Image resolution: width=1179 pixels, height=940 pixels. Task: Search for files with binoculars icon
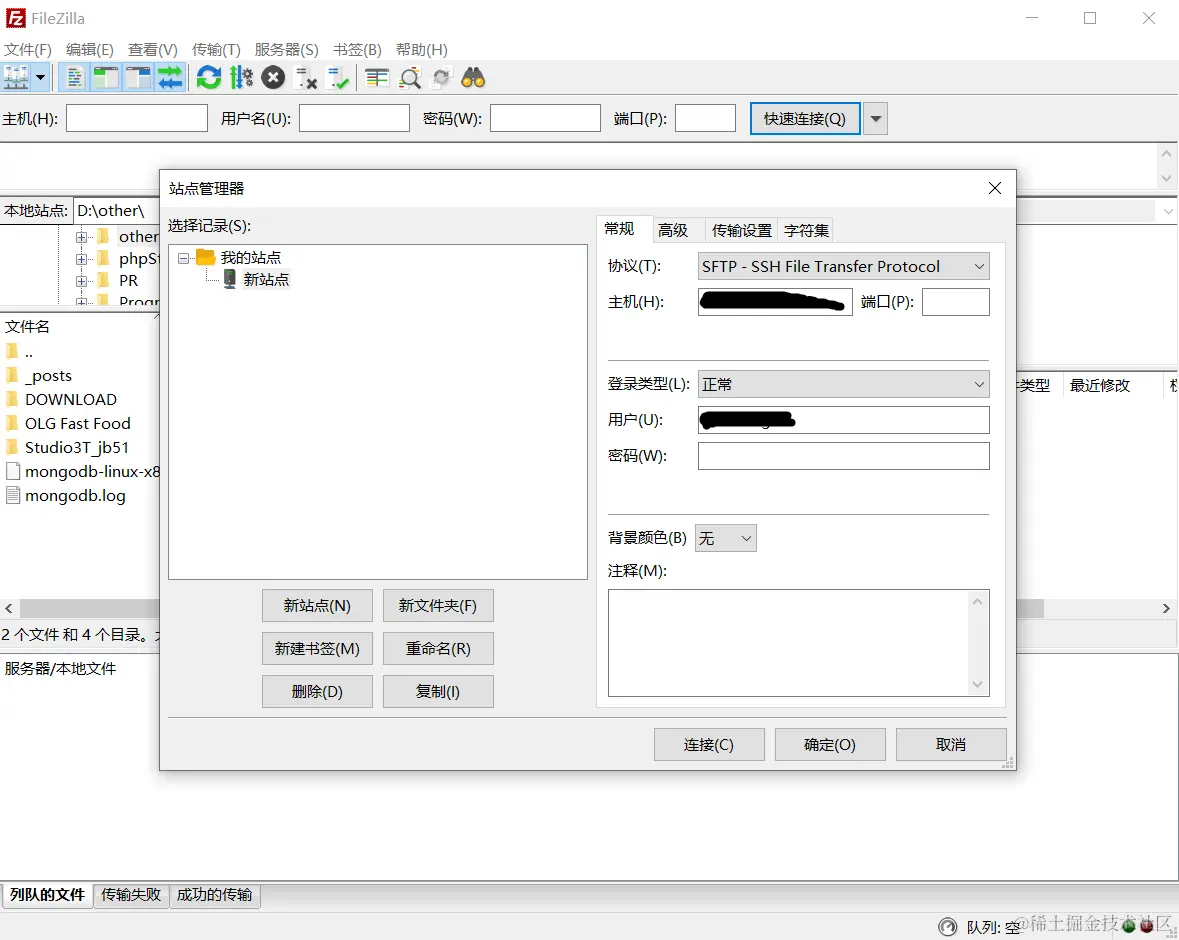[x=473, y=77]
